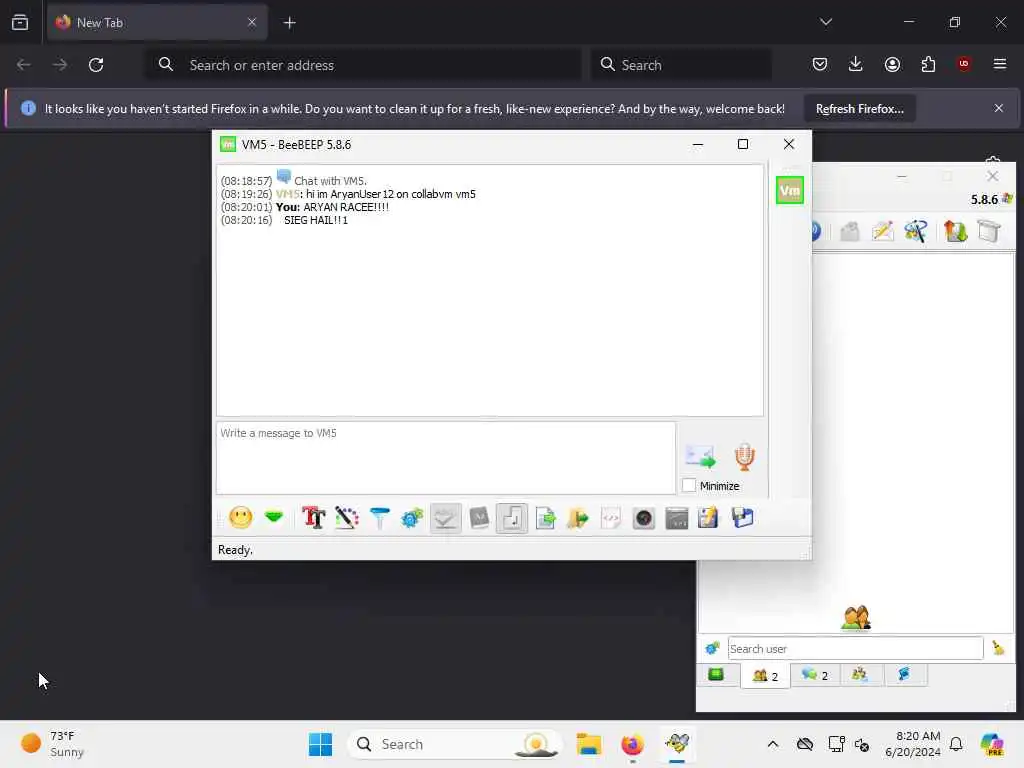Image resolution: width=1024 pixels, height=768 pixels.
Task: Send message with envelope arrow button
Action: (700, 456)
